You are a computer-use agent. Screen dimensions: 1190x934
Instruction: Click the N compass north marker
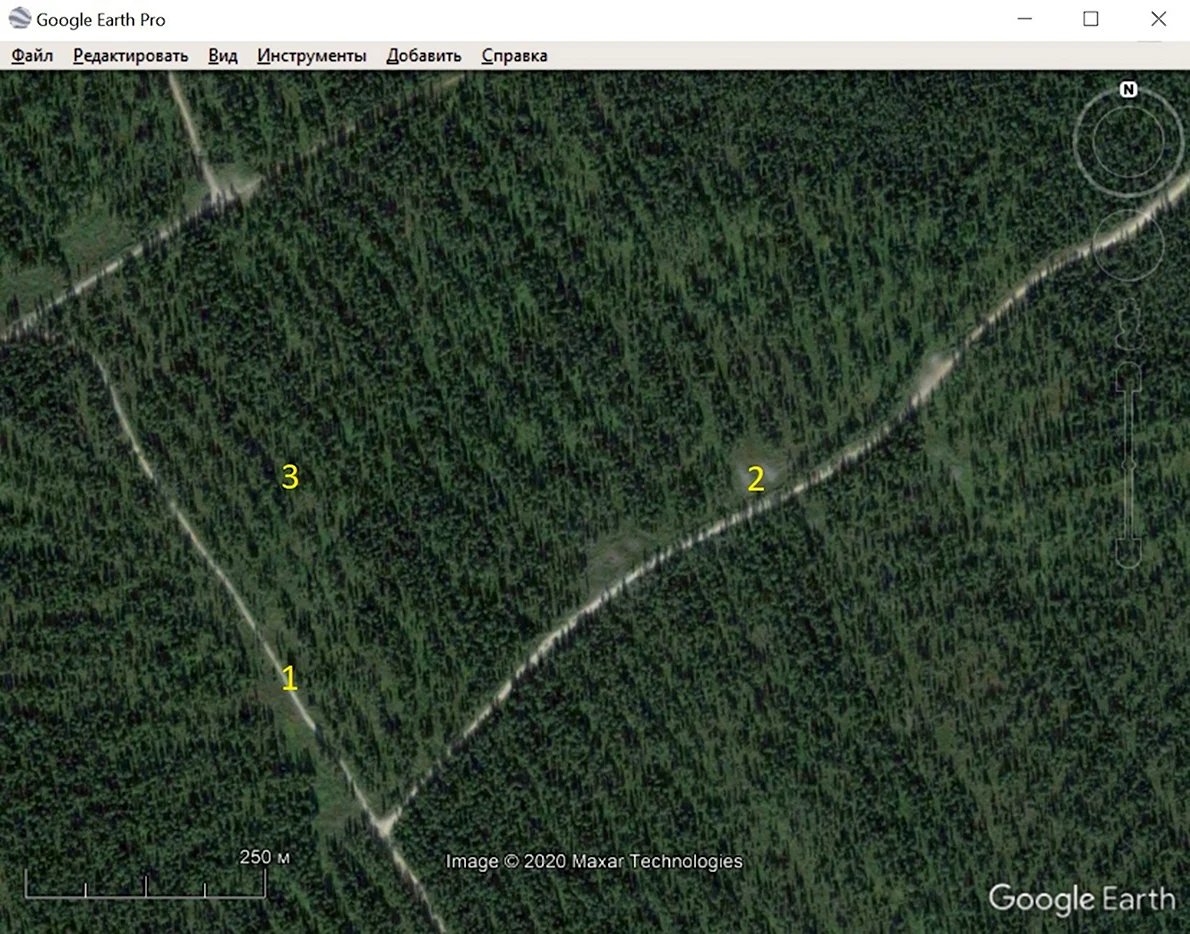(1129, 90)
